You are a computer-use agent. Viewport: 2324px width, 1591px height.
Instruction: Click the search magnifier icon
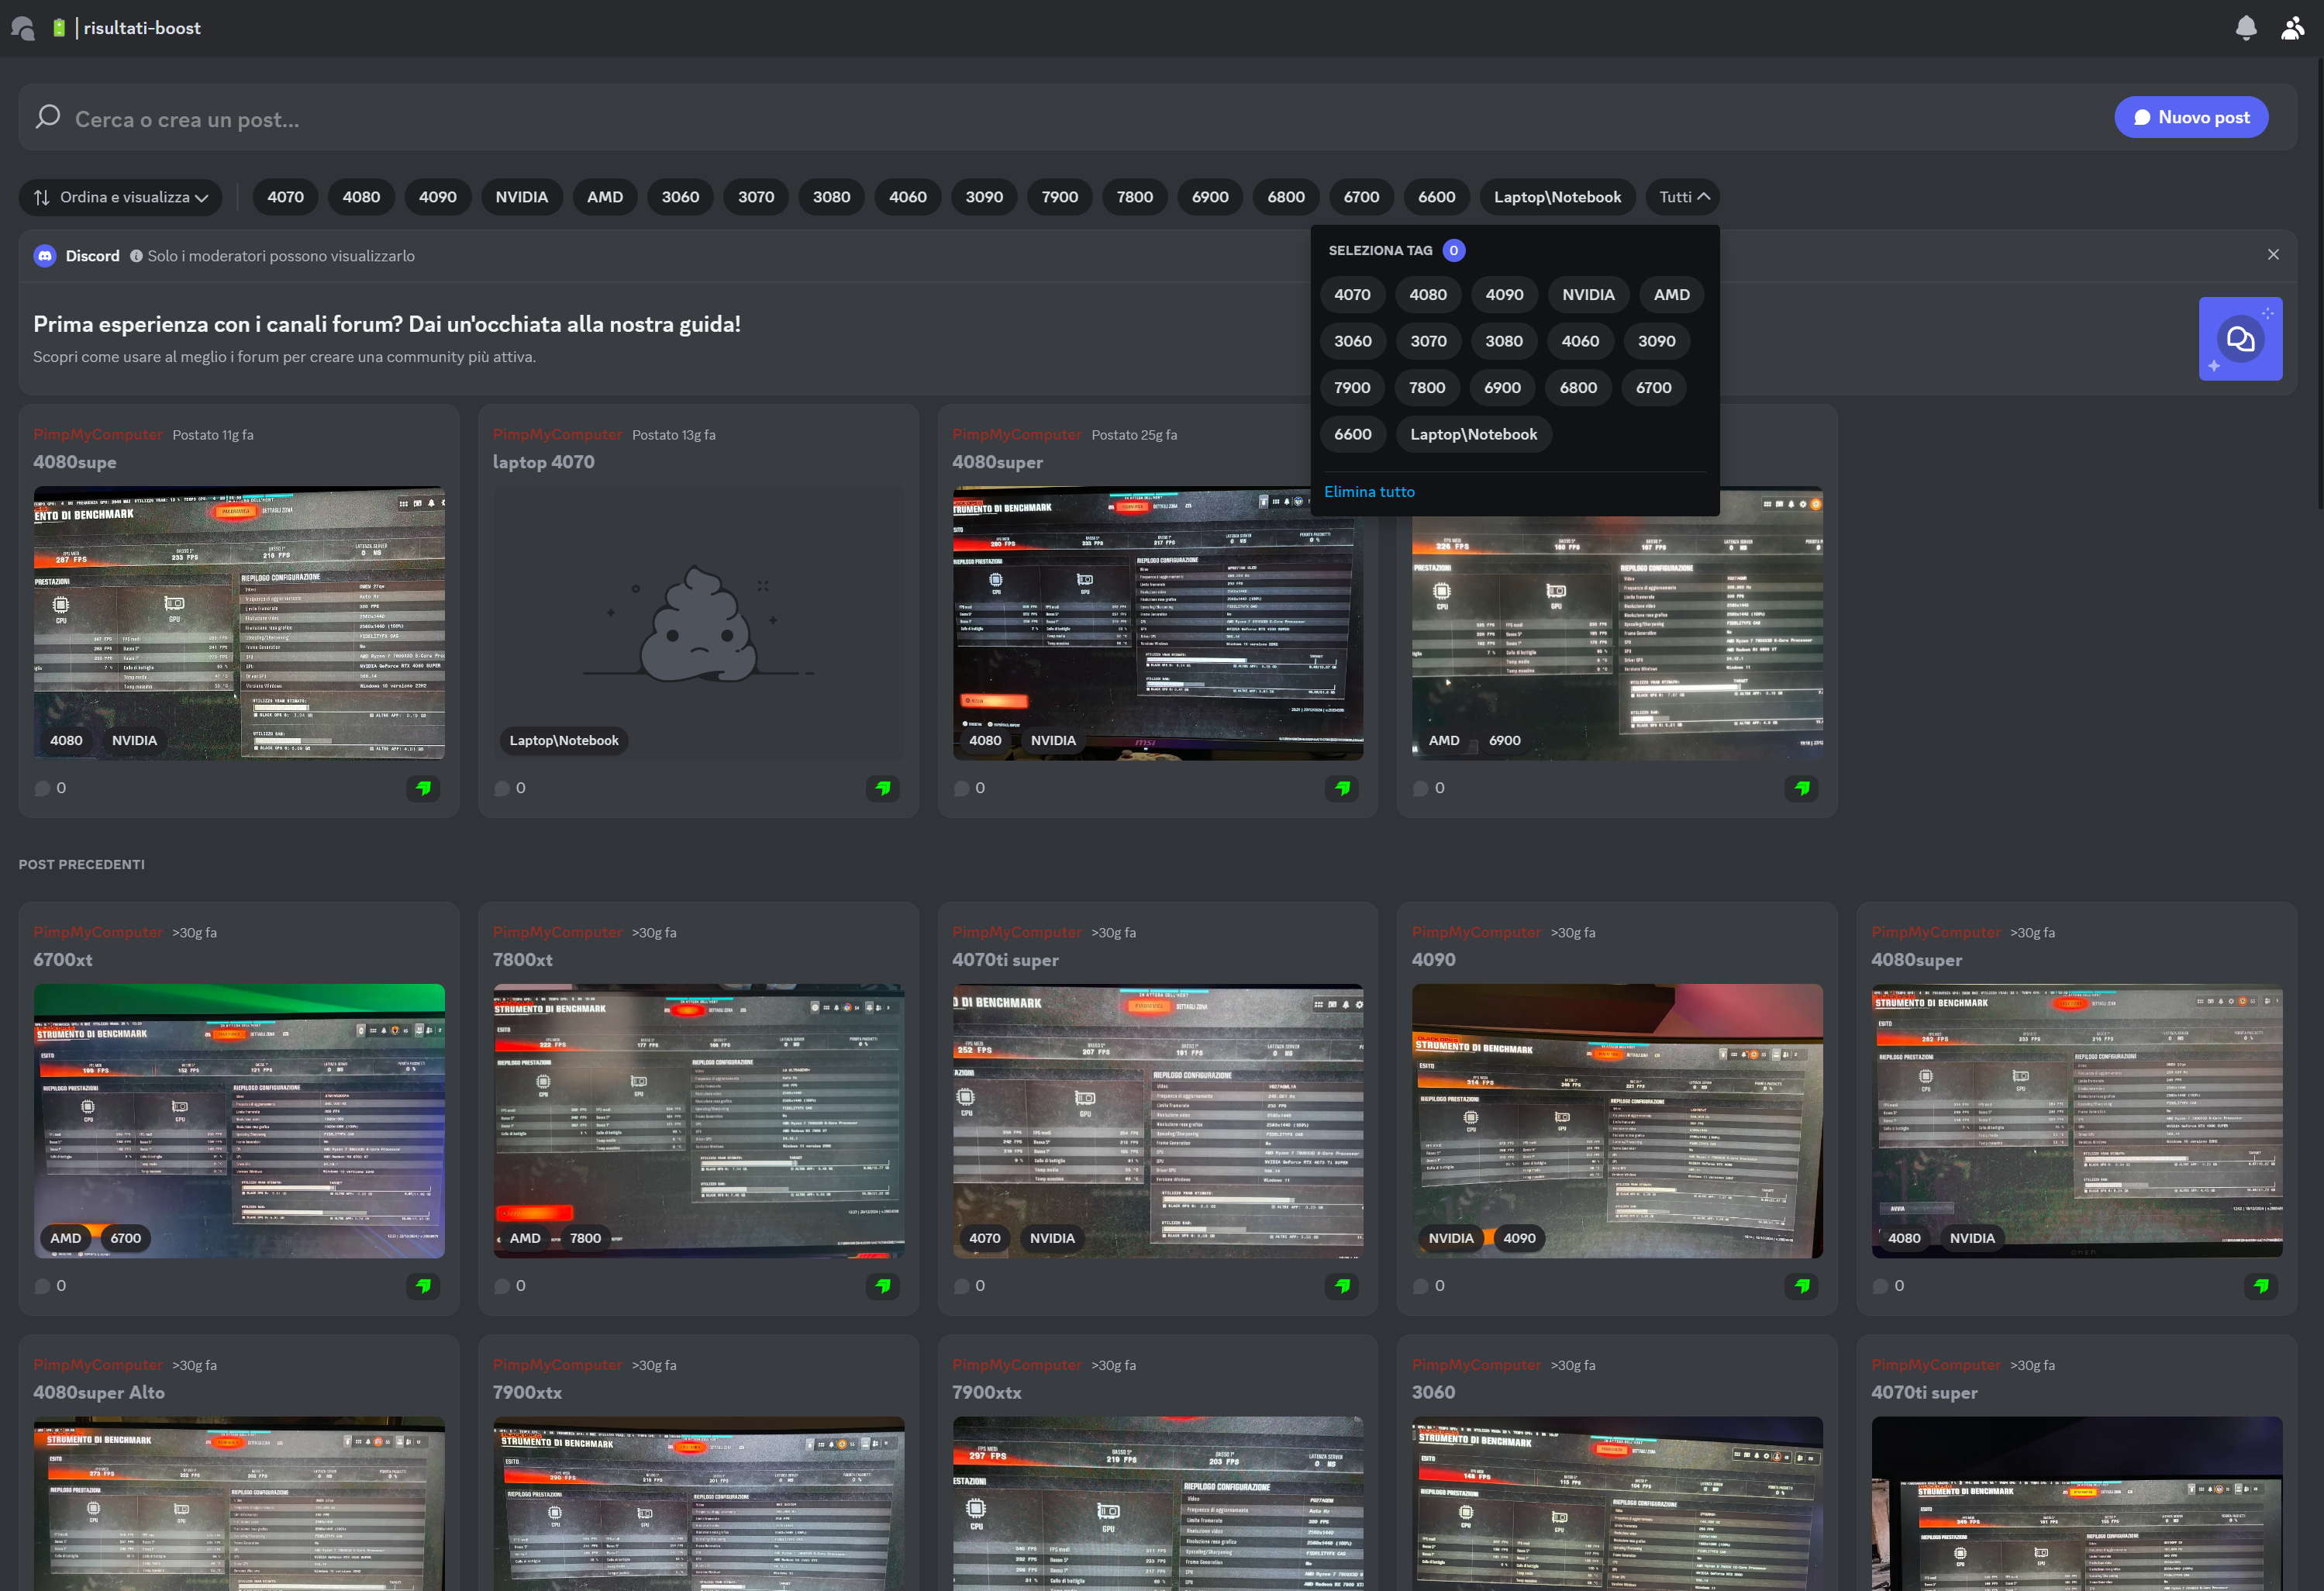pos(47,117)
